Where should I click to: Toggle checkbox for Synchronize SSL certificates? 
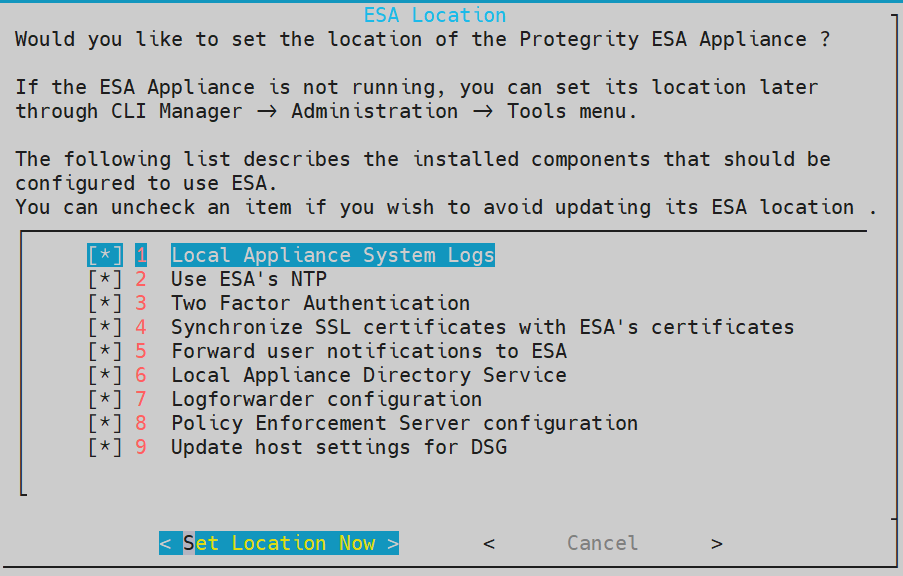point(105,327)
